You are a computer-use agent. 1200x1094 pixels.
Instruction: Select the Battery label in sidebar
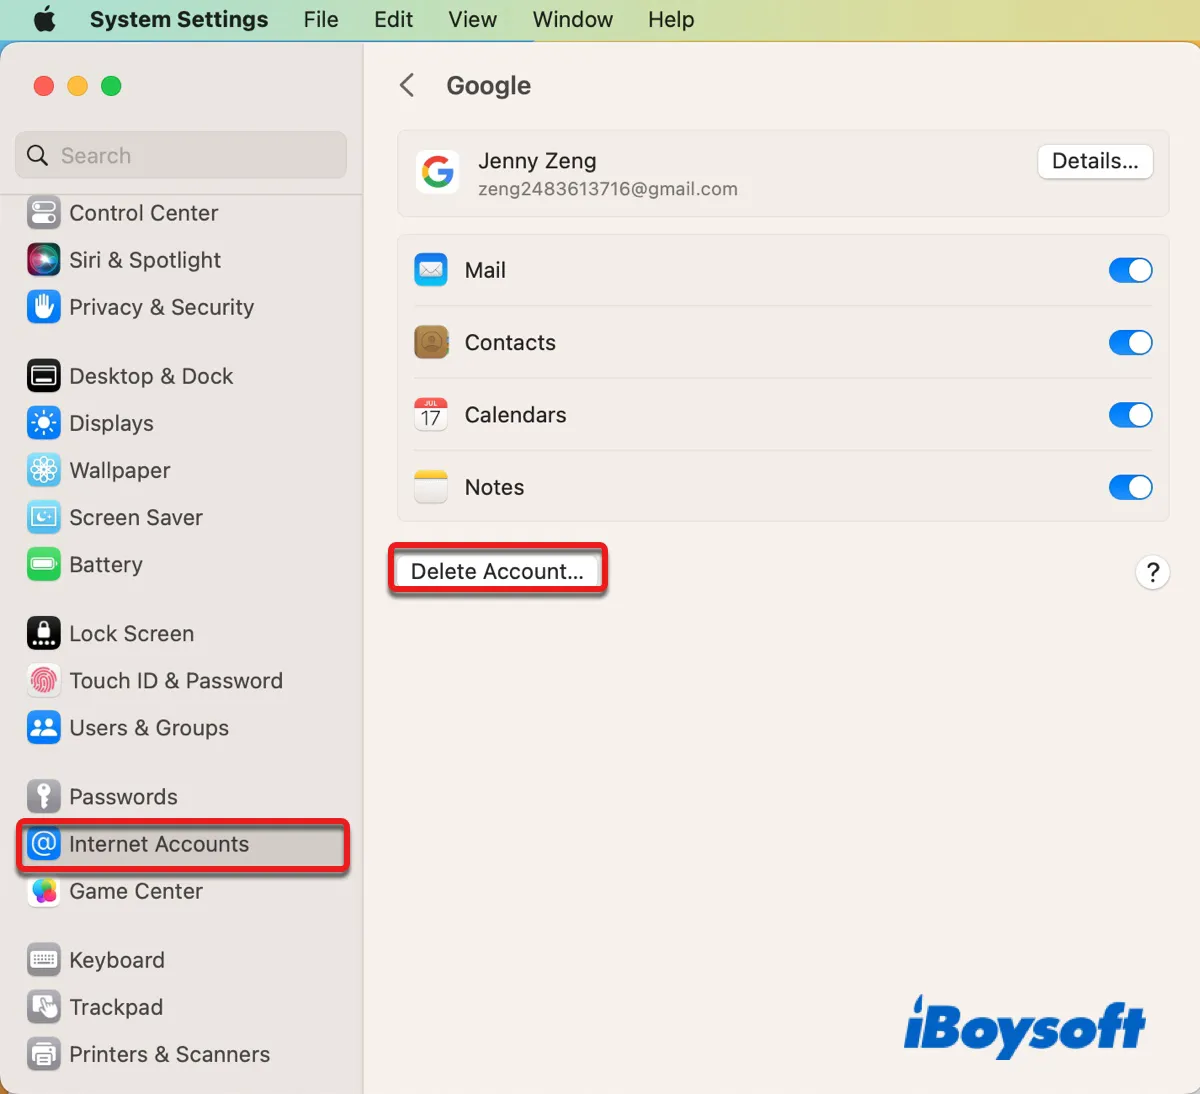[106, 564]
